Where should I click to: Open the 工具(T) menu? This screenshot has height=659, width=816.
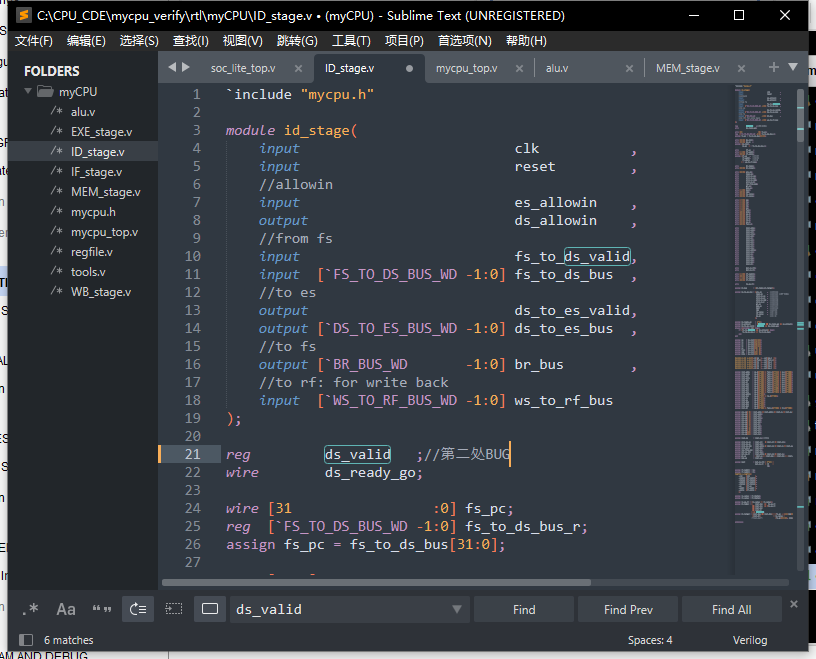click(x=351, y=41)
